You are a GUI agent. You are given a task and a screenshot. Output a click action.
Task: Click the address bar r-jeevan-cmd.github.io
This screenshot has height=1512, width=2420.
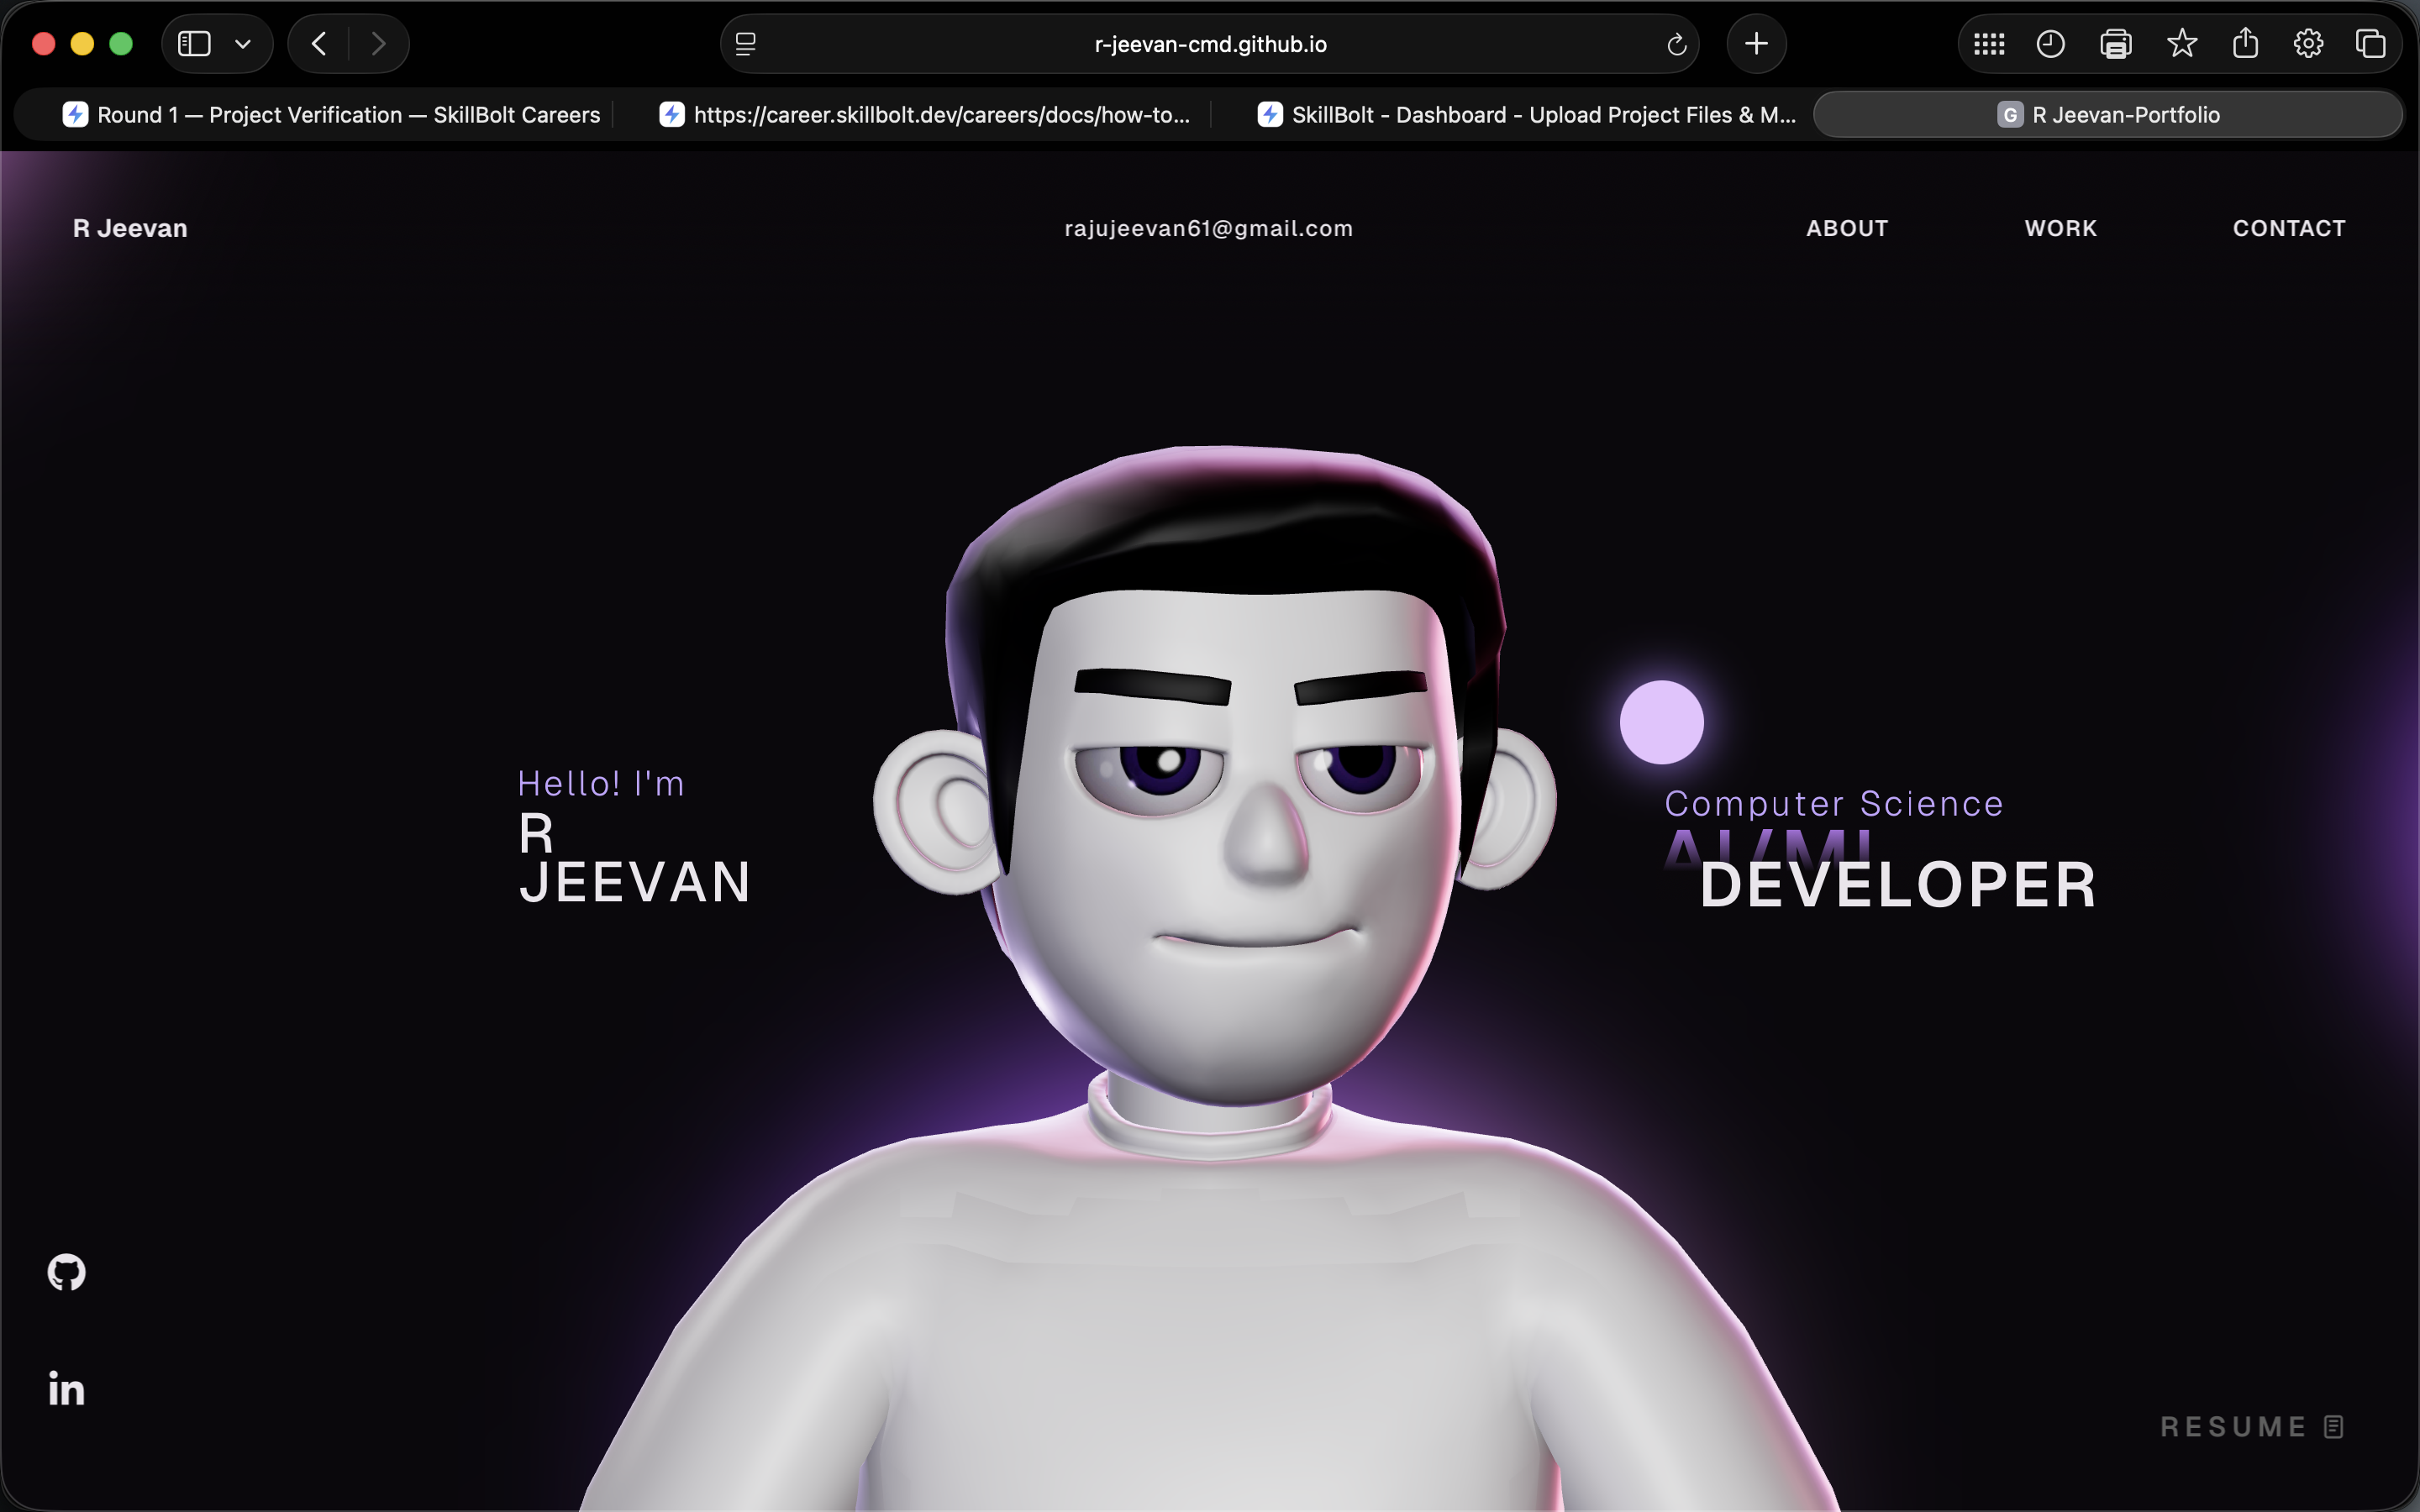tap(1210, 44)
